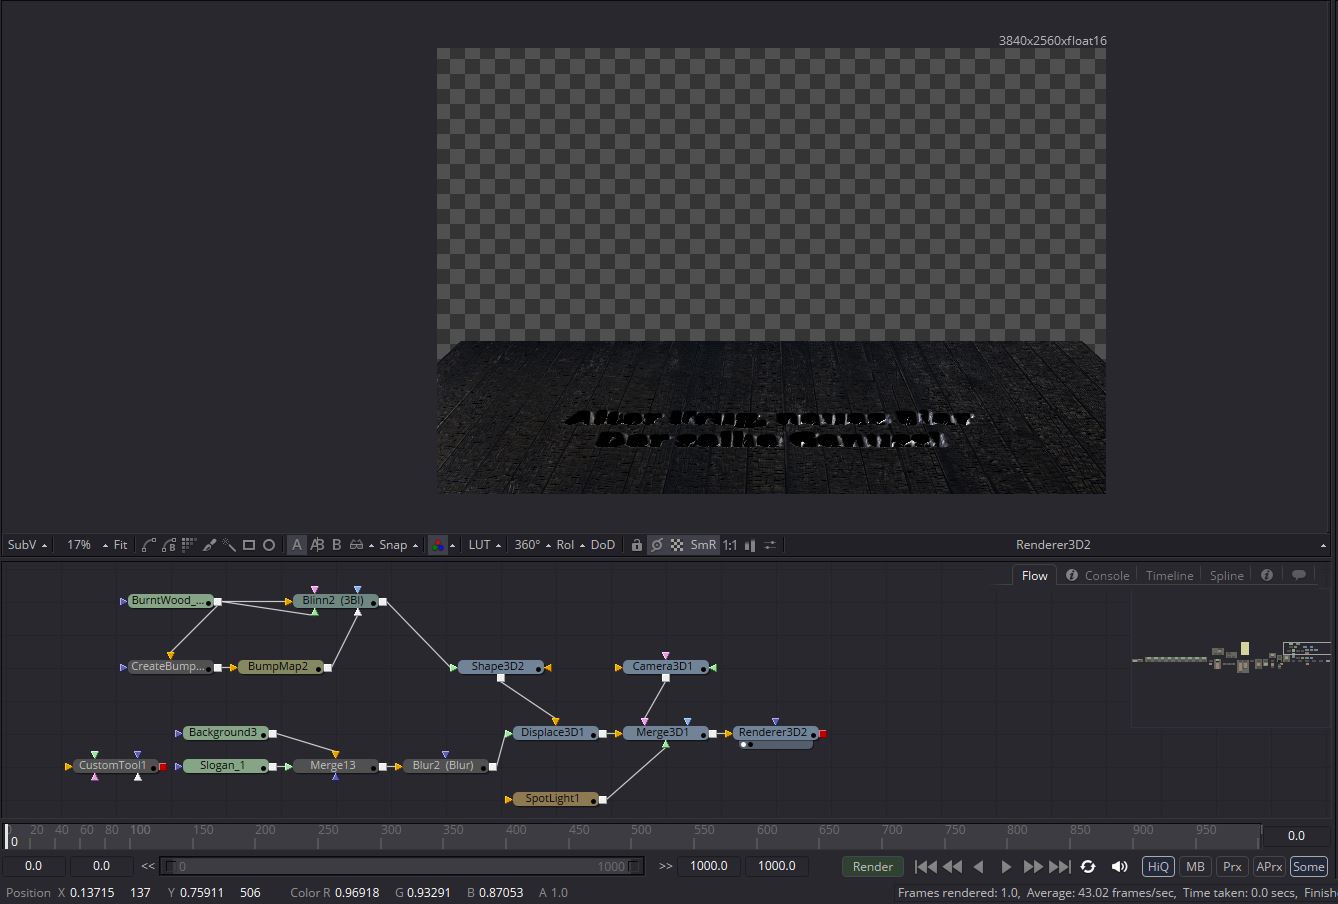Play the sequence in reverse
Image resolution: width=1338 pixels, height=904 pixels.
pos(979,867)
